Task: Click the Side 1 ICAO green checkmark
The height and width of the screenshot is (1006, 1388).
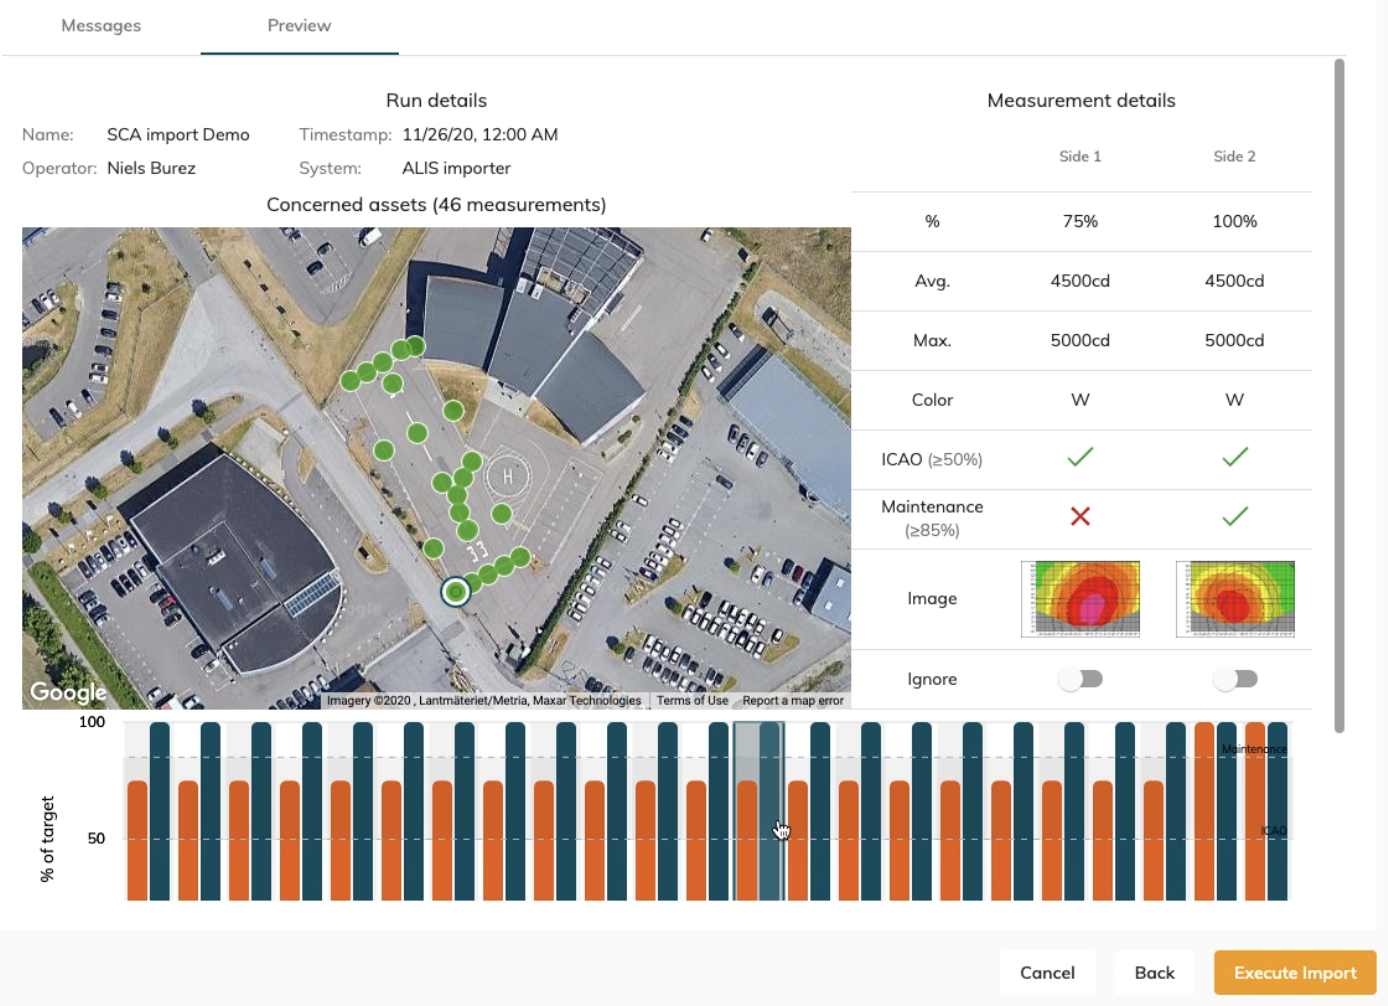Action: point(1080,458)
